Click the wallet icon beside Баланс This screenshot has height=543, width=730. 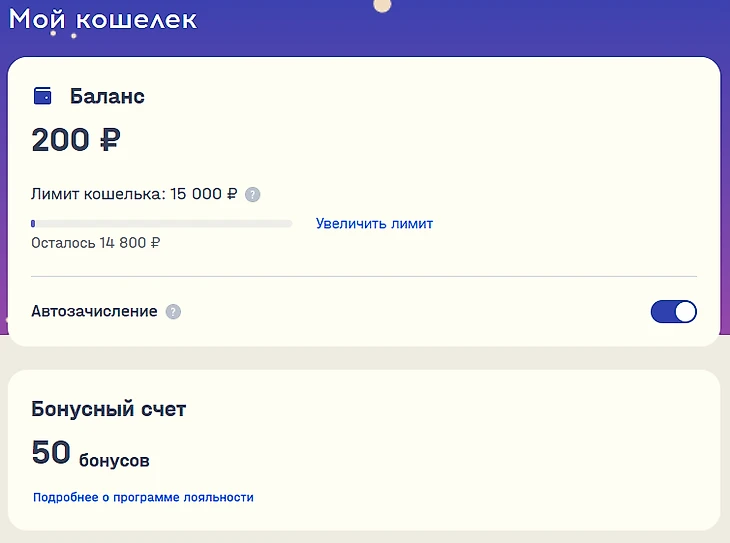[x=42, y=97]
